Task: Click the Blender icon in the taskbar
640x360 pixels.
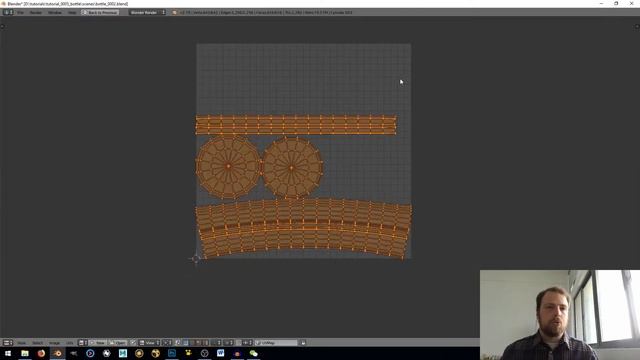Action: pyautogui.click(x=58, y=353)
